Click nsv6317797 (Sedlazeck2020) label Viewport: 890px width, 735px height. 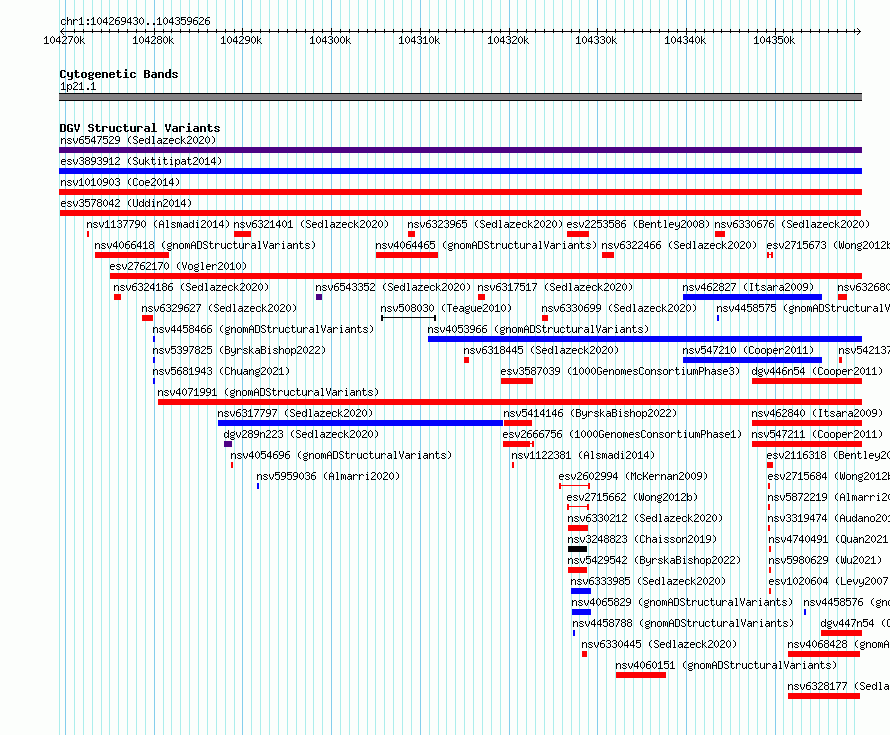pos(295,413)
